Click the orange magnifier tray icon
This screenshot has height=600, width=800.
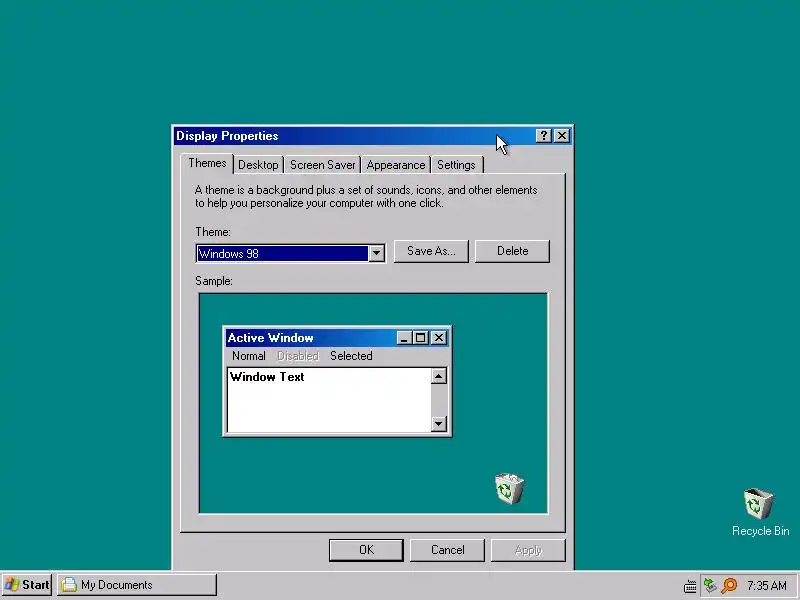pyautogui.click(x=730, y=585)
